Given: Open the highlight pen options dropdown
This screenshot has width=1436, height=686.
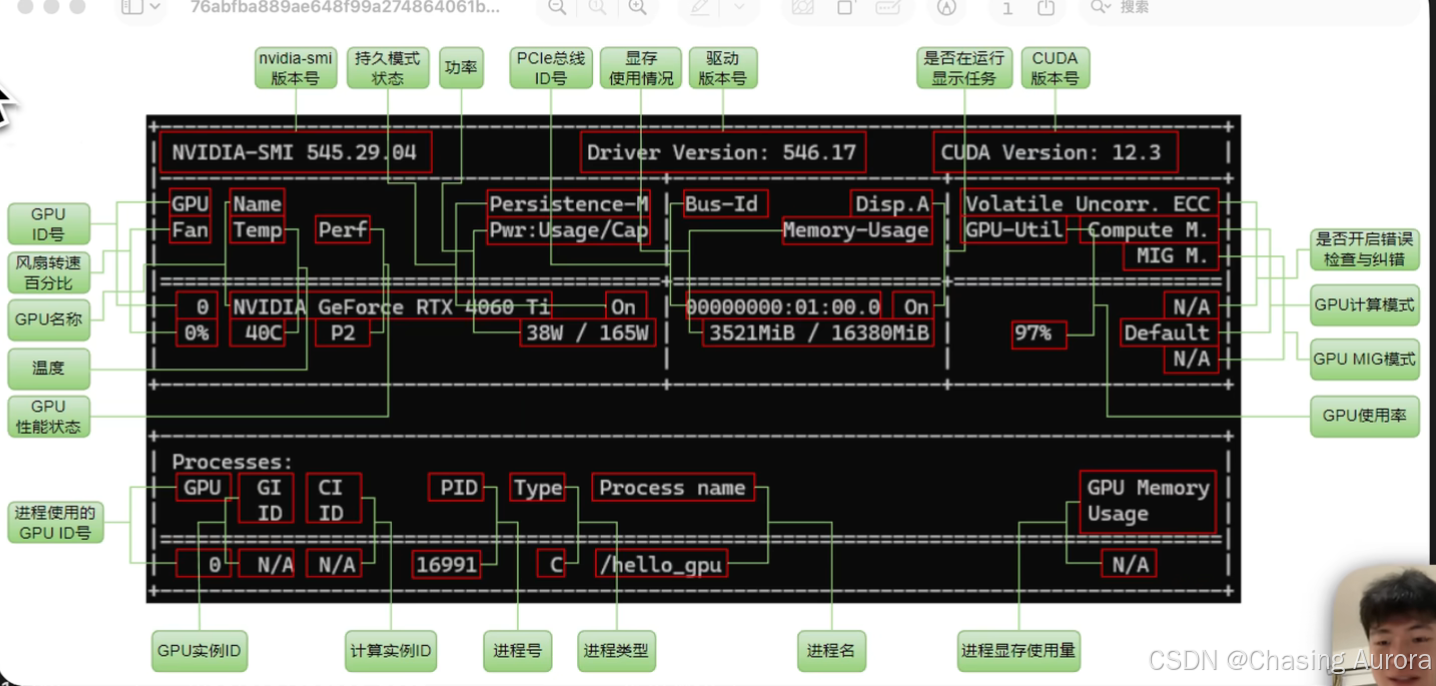Looking at the screenshot, I should pyautogui.click(x=740, y=7).
